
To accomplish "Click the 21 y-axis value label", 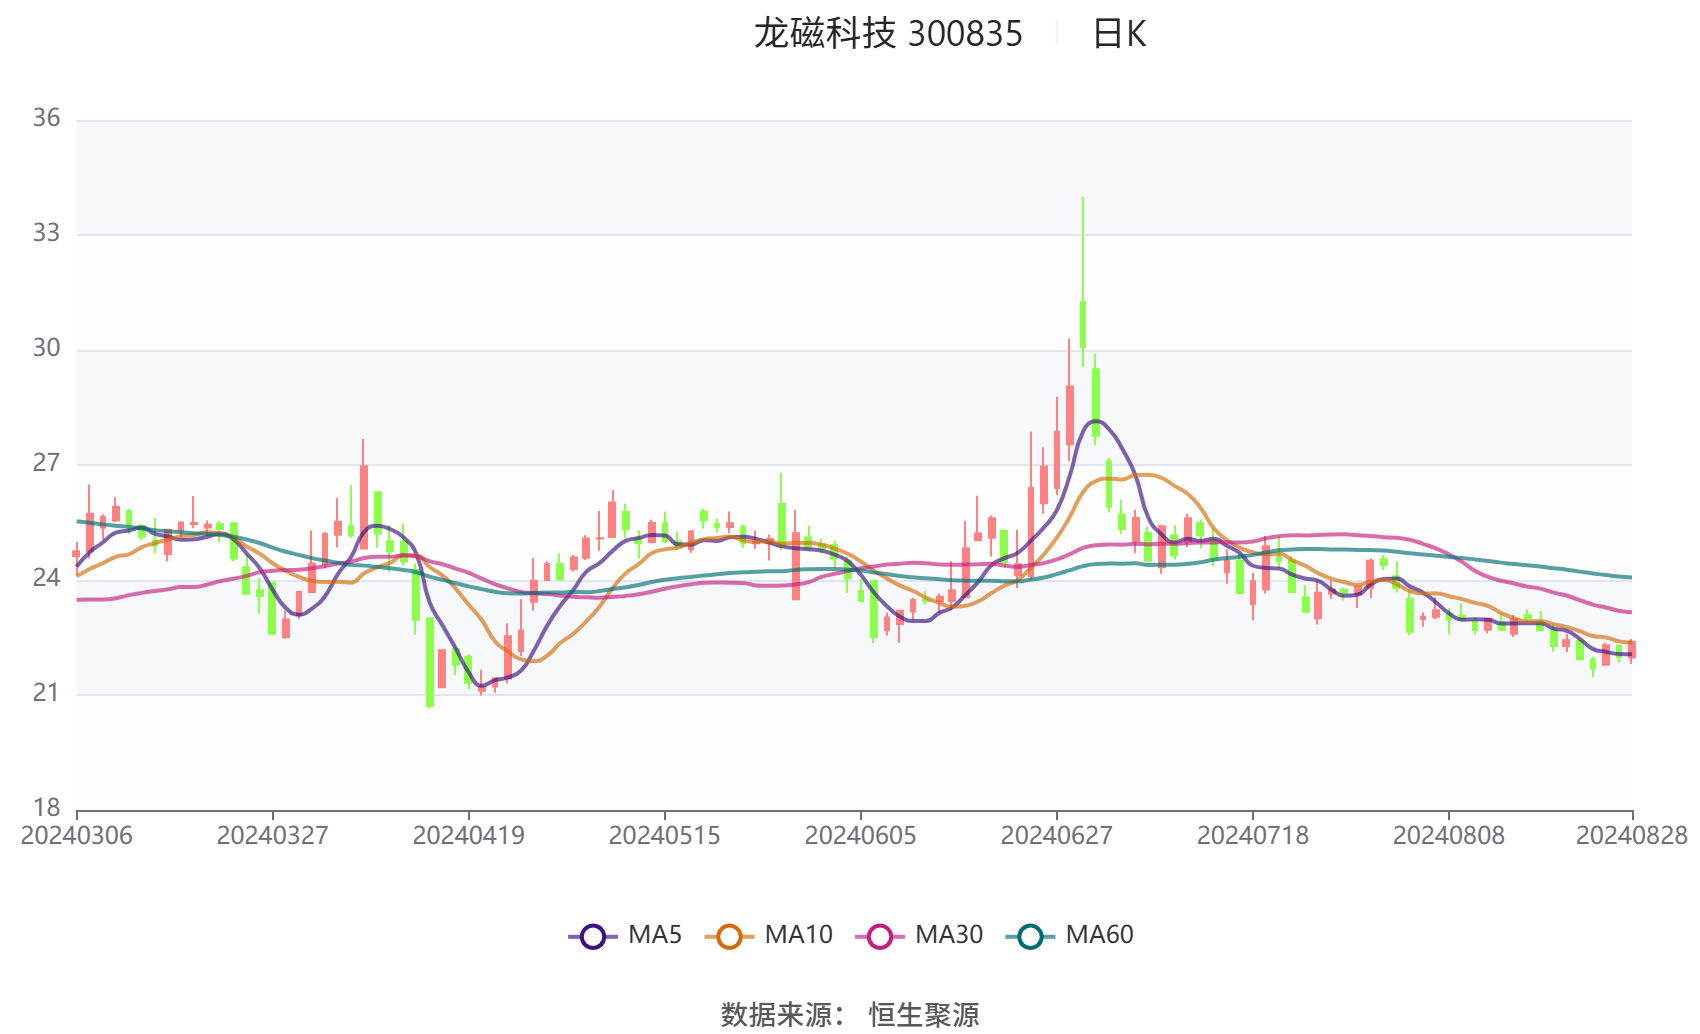I will (x=46, y=693).
